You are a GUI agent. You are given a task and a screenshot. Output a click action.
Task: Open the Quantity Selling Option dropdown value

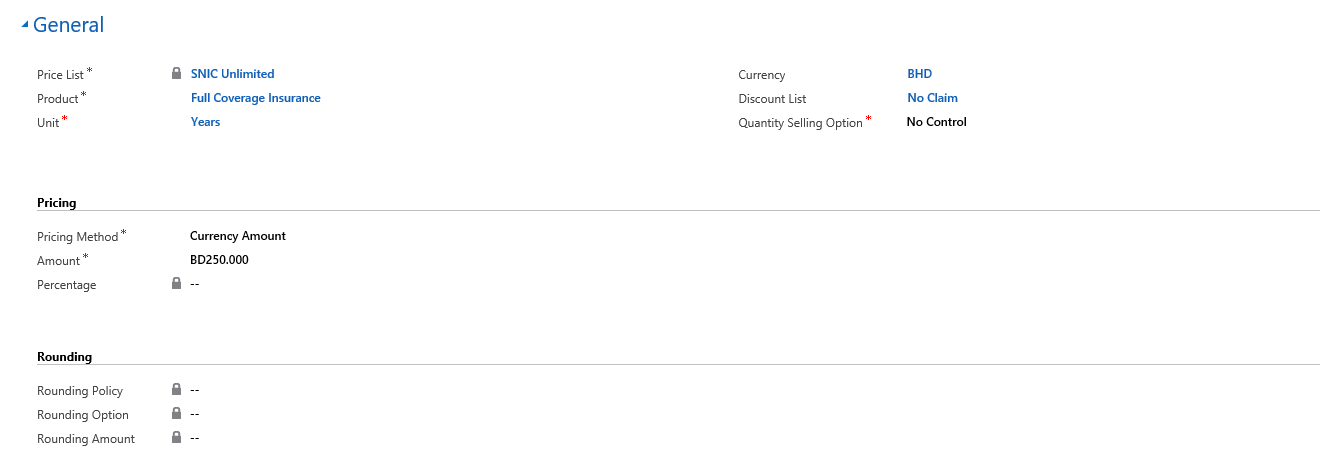[936, 122]
